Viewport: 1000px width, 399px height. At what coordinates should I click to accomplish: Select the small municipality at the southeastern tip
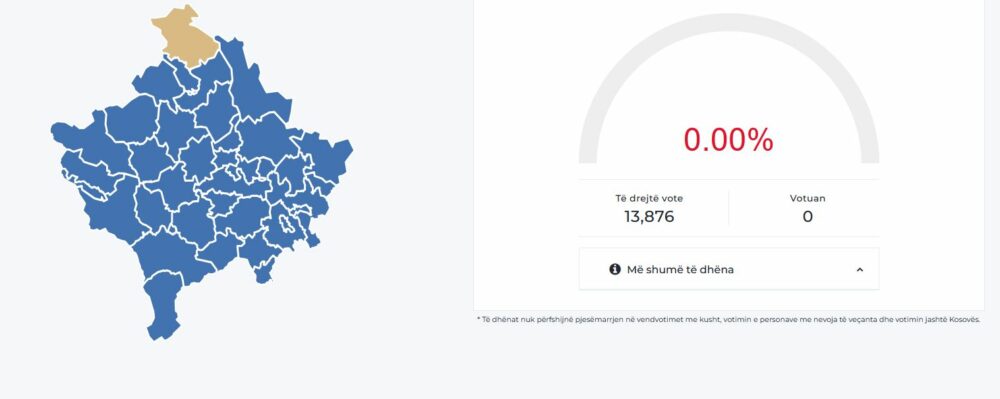tap(263, 273)
